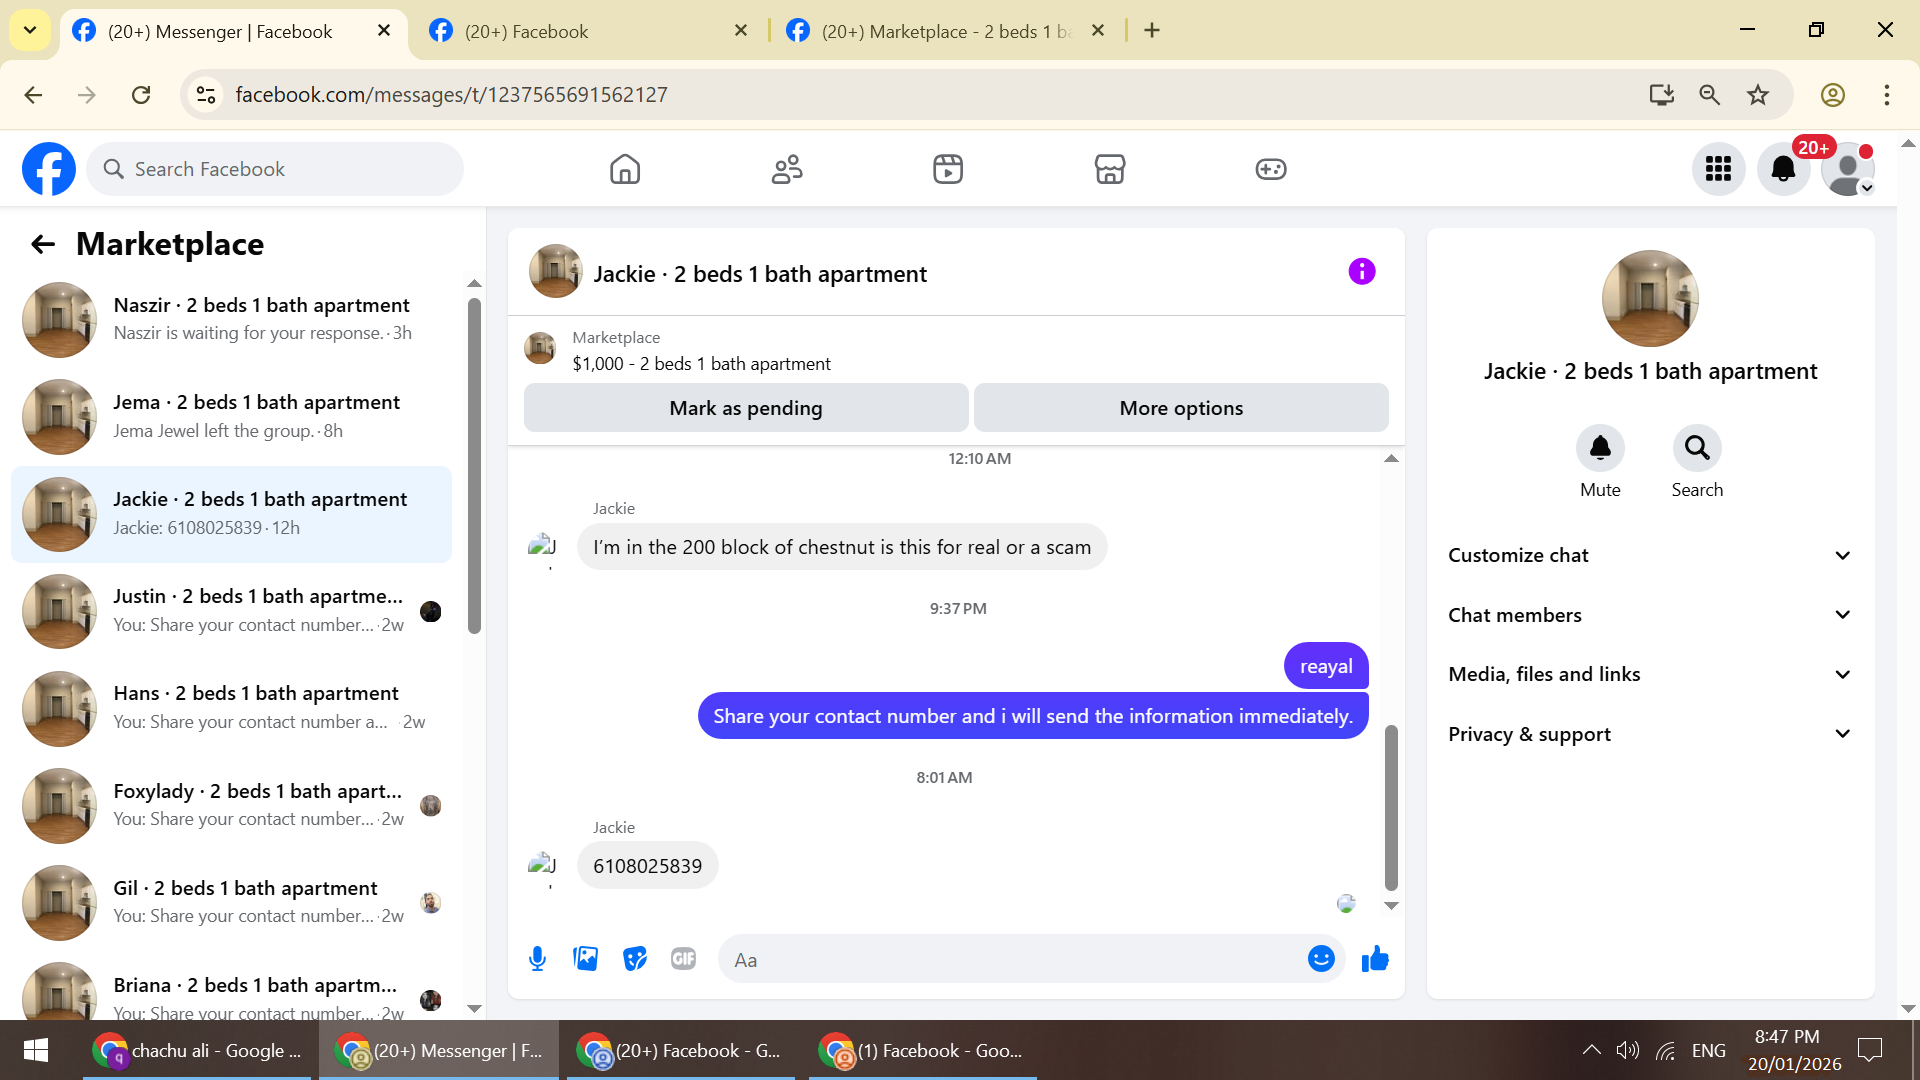Open the Notifications bell
This screenshot has height=1080, width=1920.
point(1783,169)
